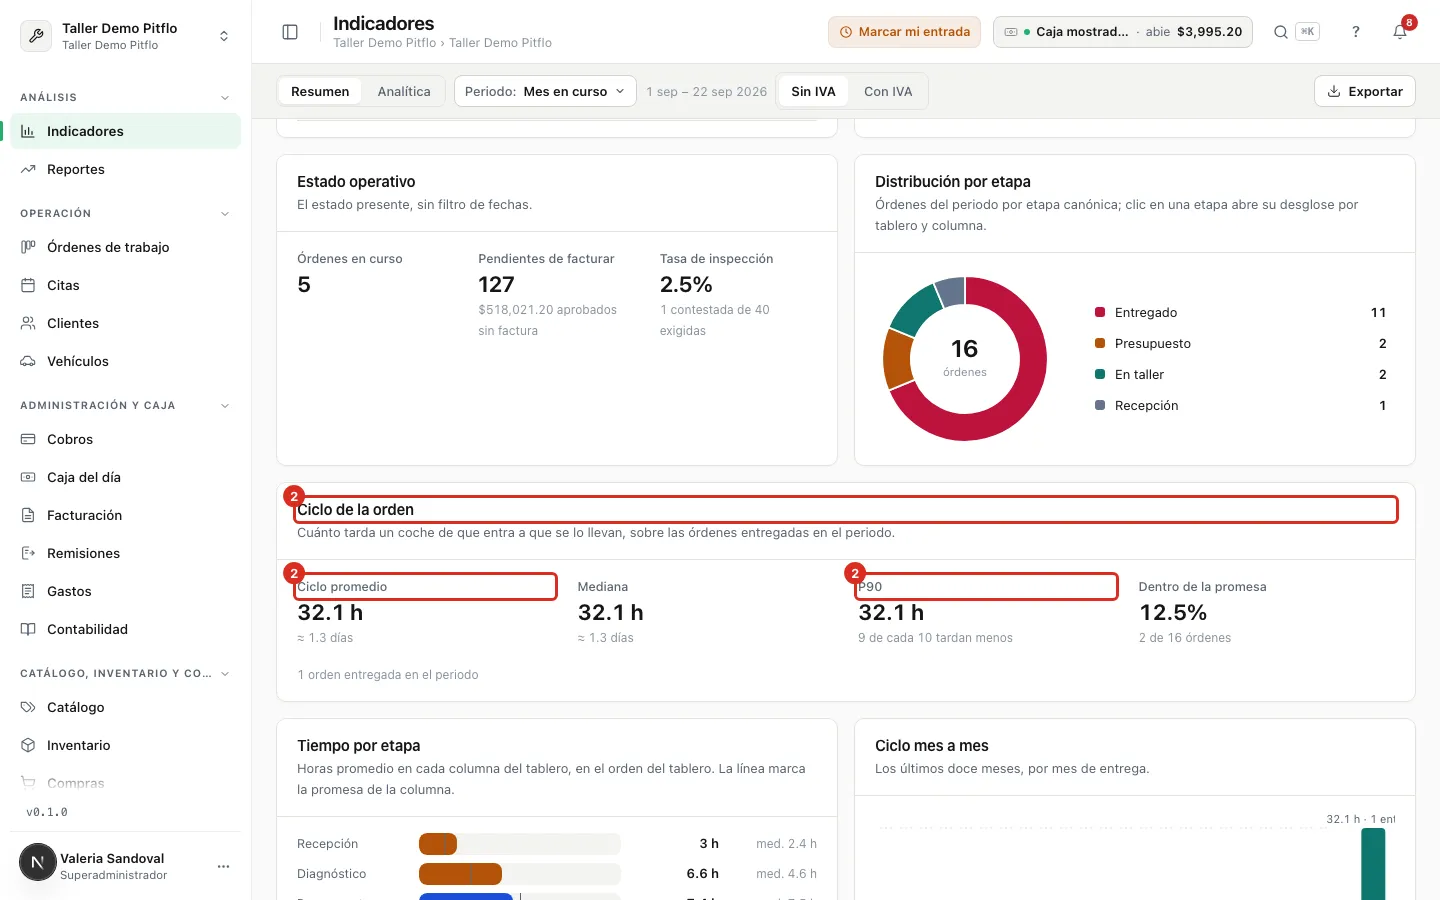Collapse the Administración y Caja section
Viewport: 1440px width, 900px height.
[x=225, y=405]
